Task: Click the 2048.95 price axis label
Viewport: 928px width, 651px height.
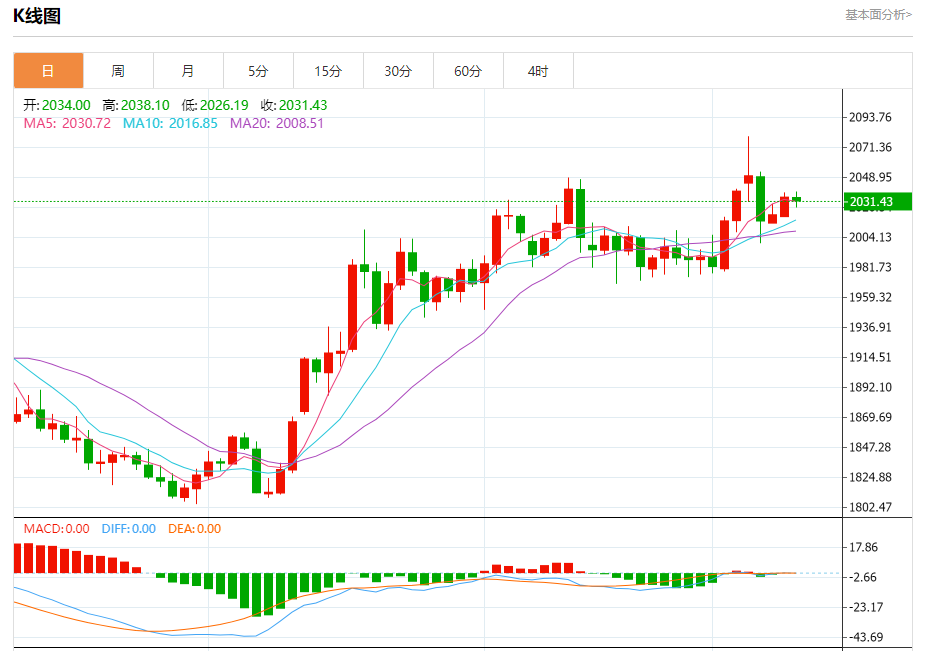Action: click(x=870, y=178)
